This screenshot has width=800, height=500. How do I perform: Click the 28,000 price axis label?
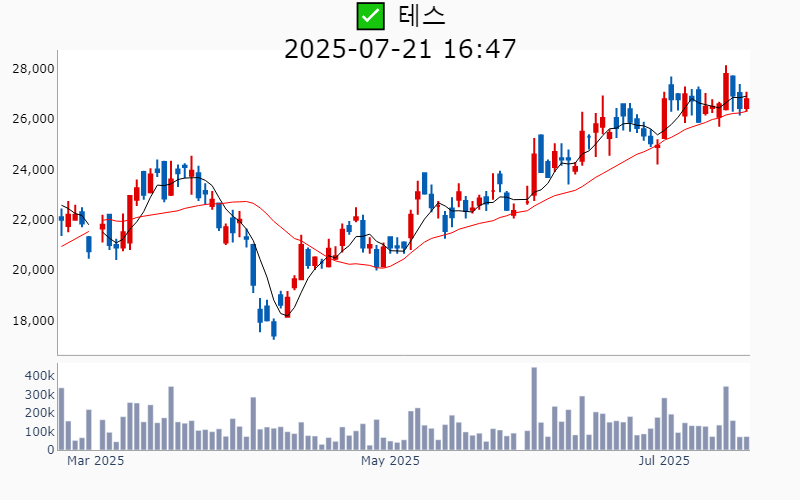point(33,69)
